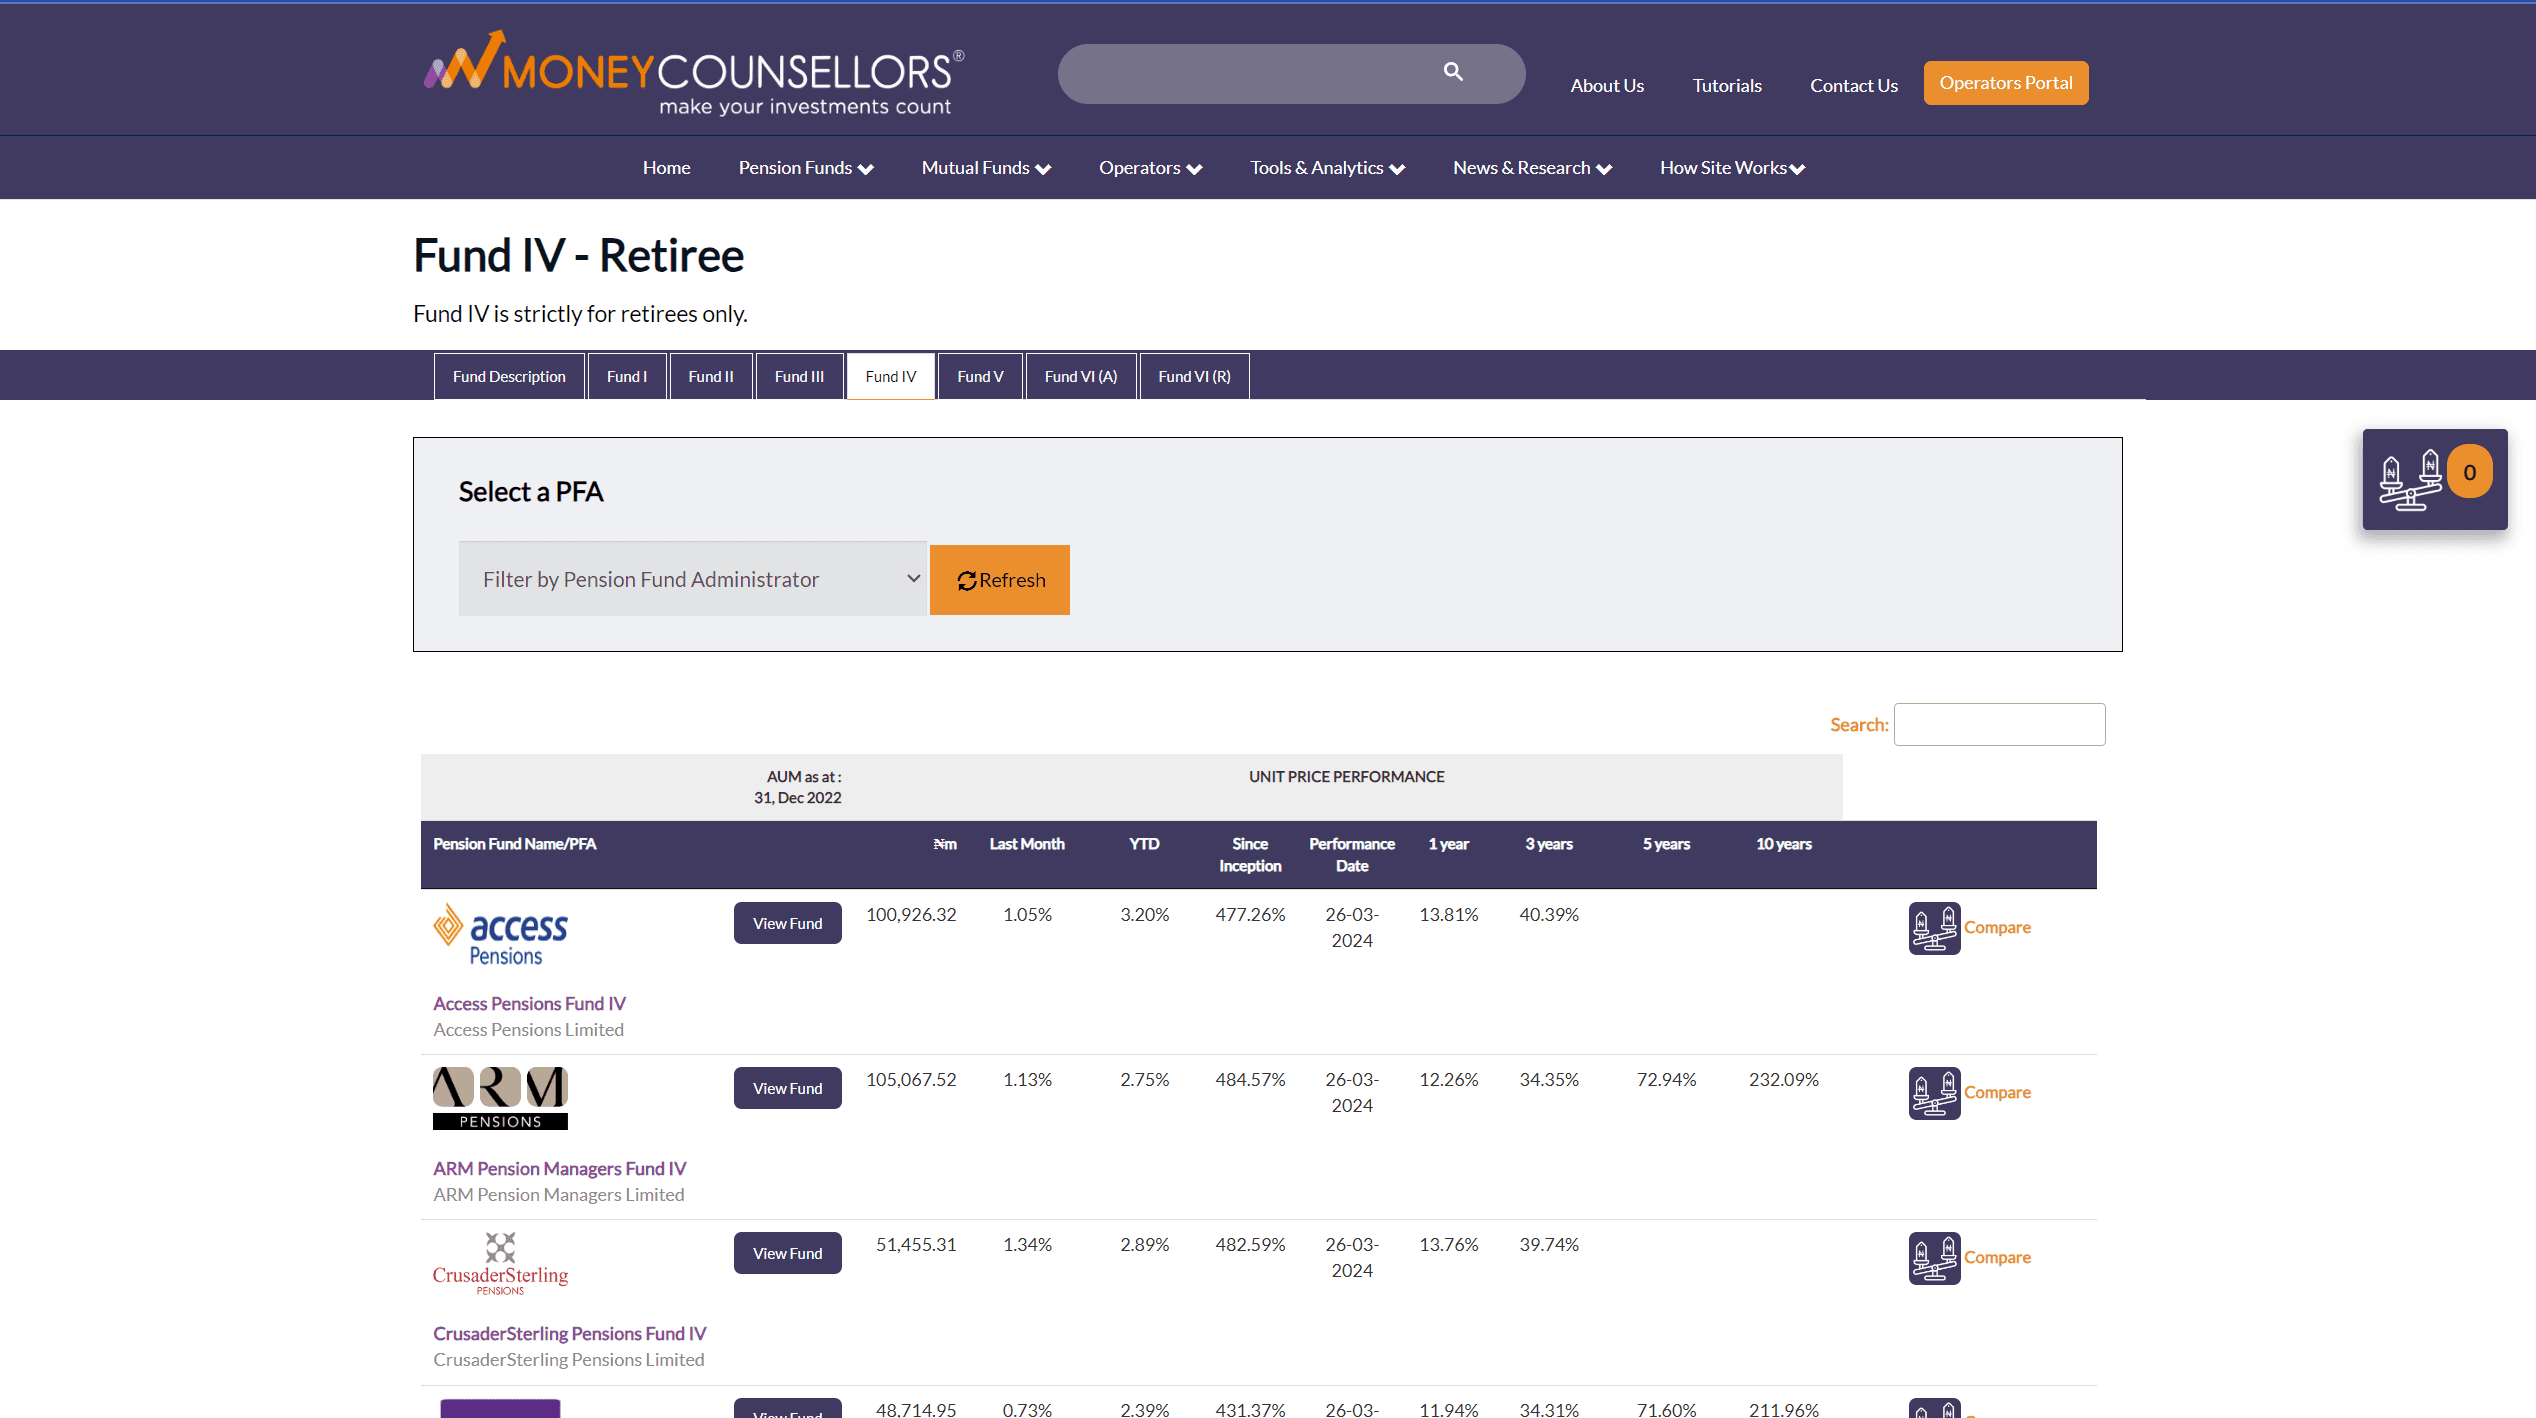
Task: Click the CrusaderSterling Pensions logo
Action: tap(500, 1264)
